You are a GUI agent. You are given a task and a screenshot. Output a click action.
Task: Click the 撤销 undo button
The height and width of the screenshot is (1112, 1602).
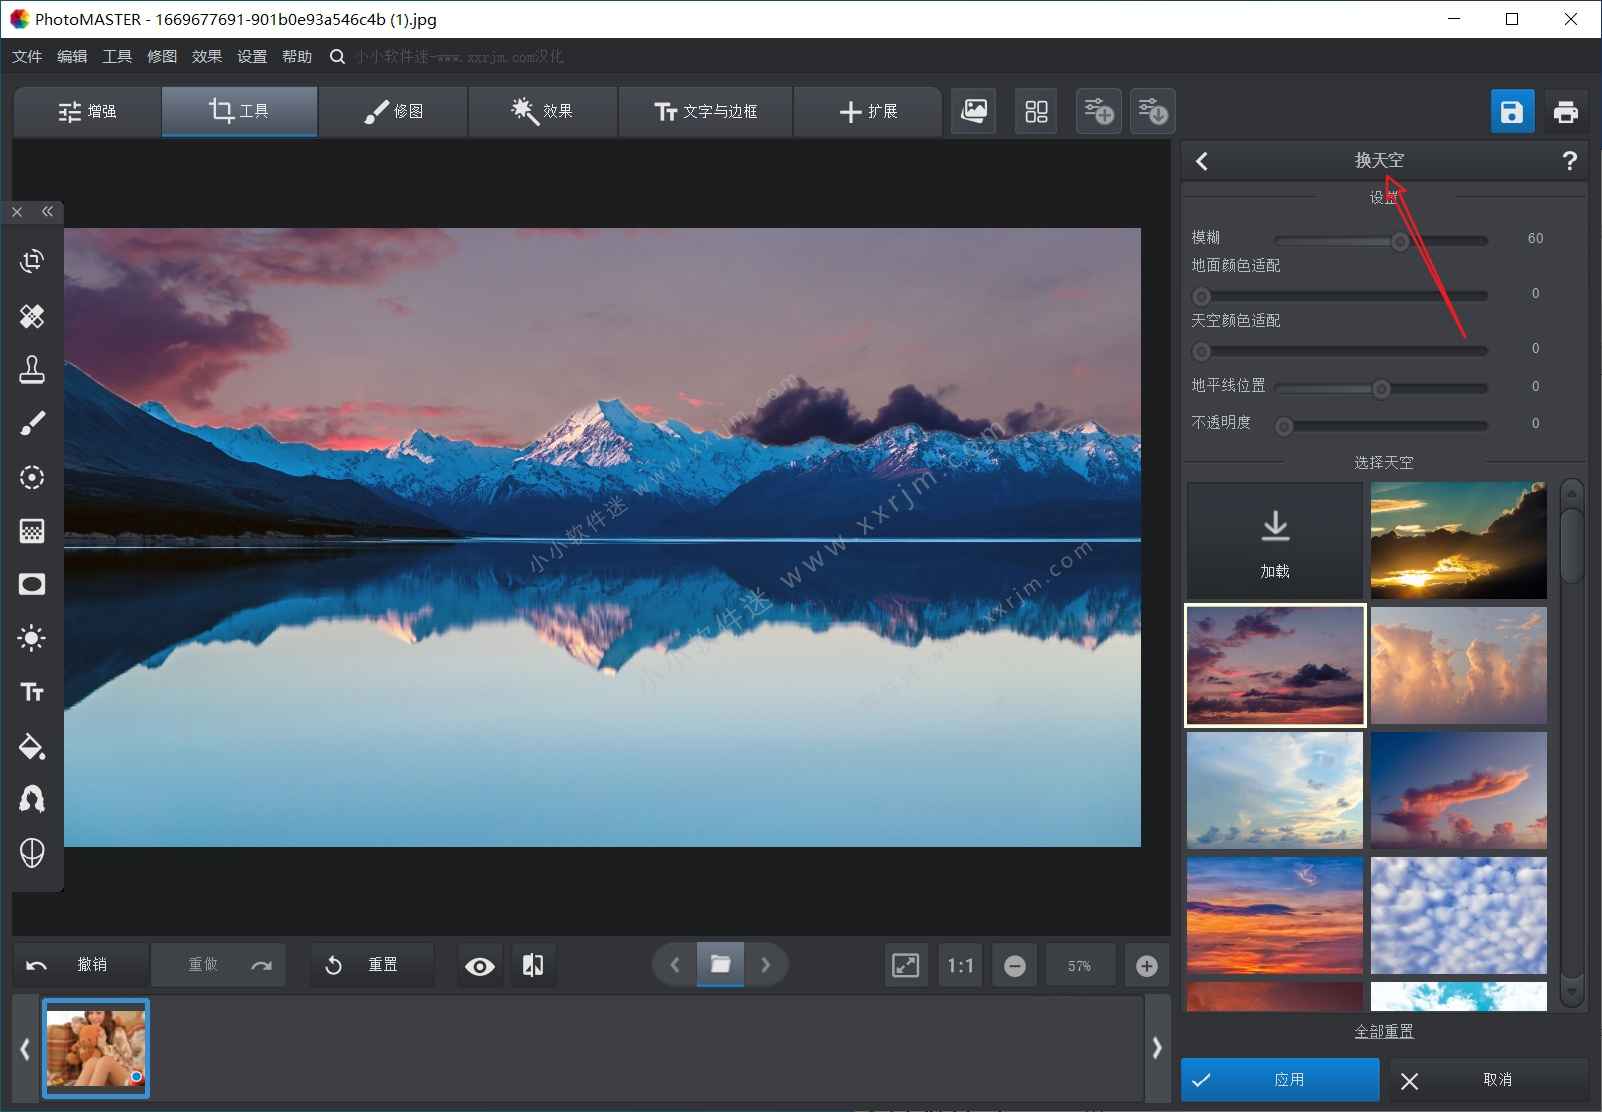[x=81, y=965]
